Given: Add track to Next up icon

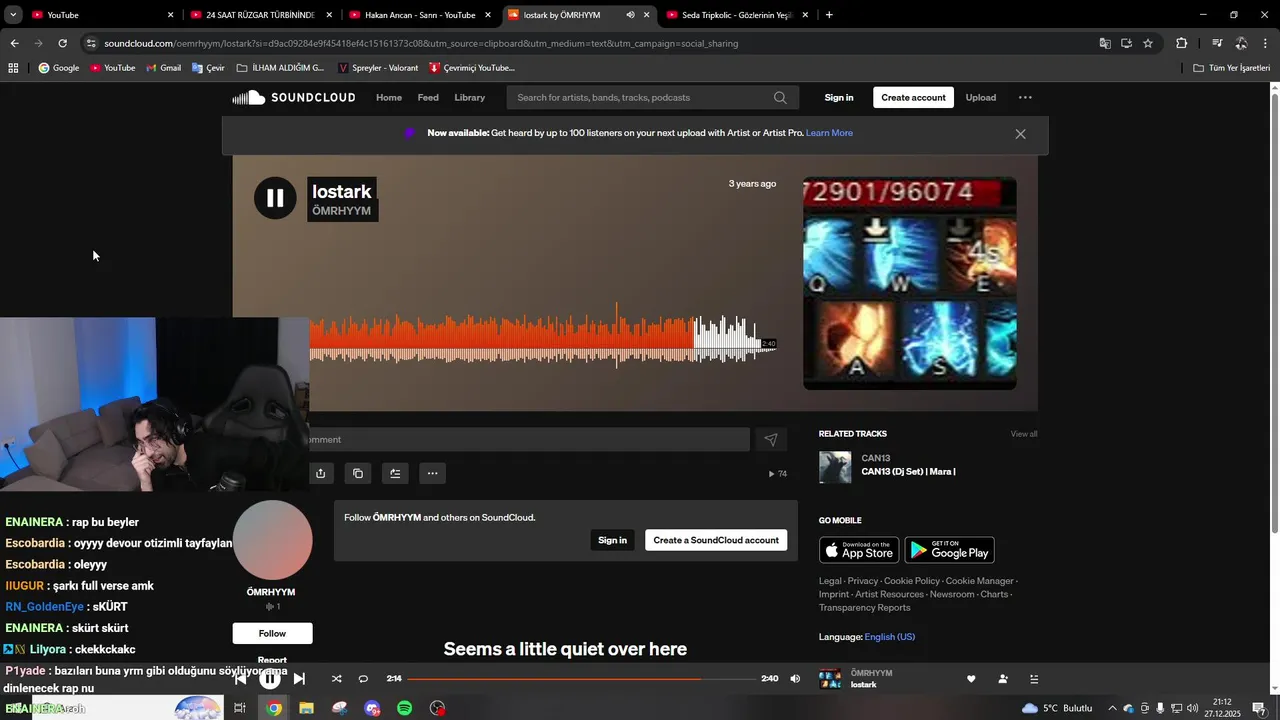Looking at the screenshot, I should click(395, 473).
